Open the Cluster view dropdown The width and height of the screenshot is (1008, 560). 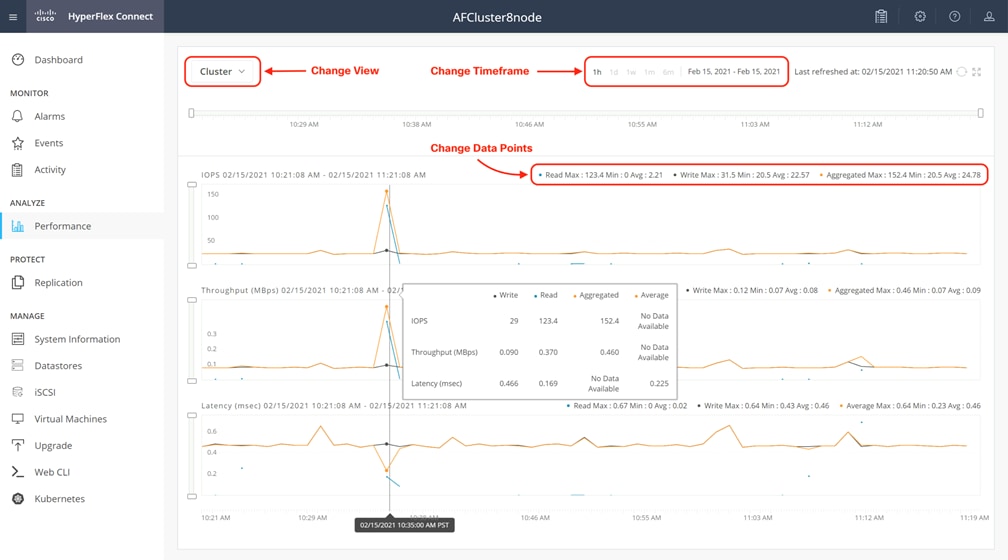(222, 71)
